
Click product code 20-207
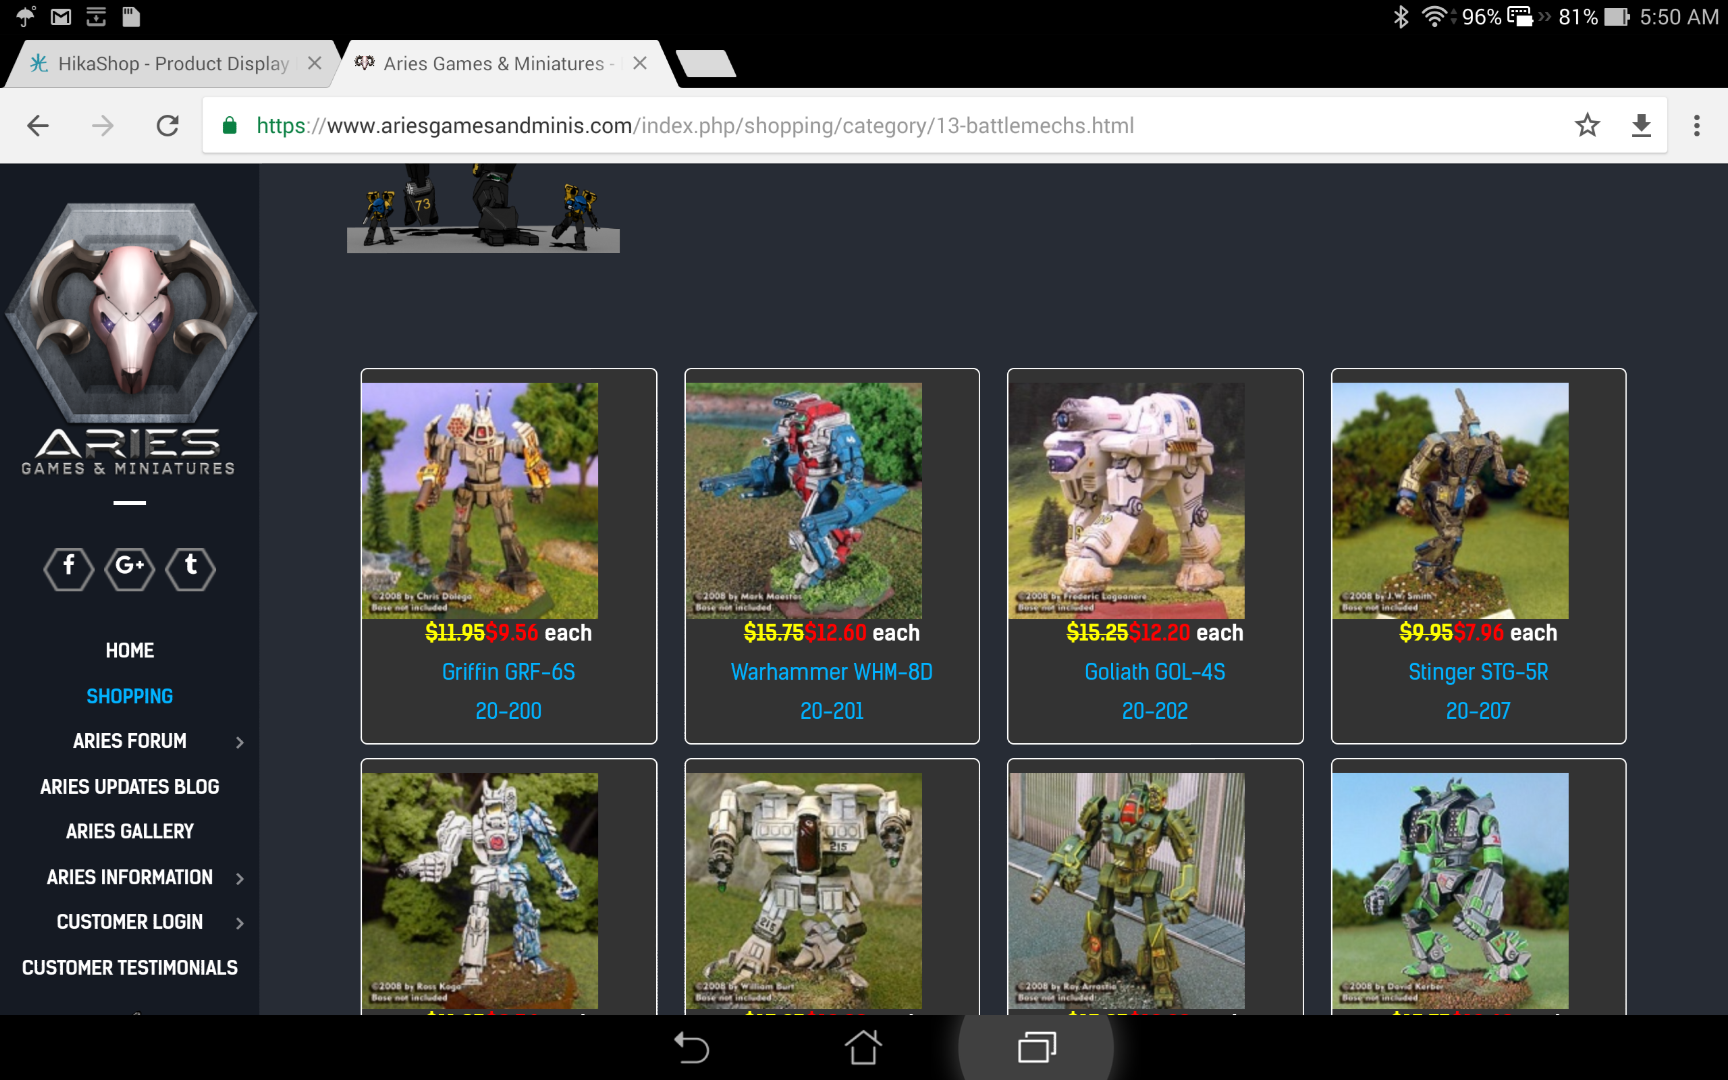1478,711
